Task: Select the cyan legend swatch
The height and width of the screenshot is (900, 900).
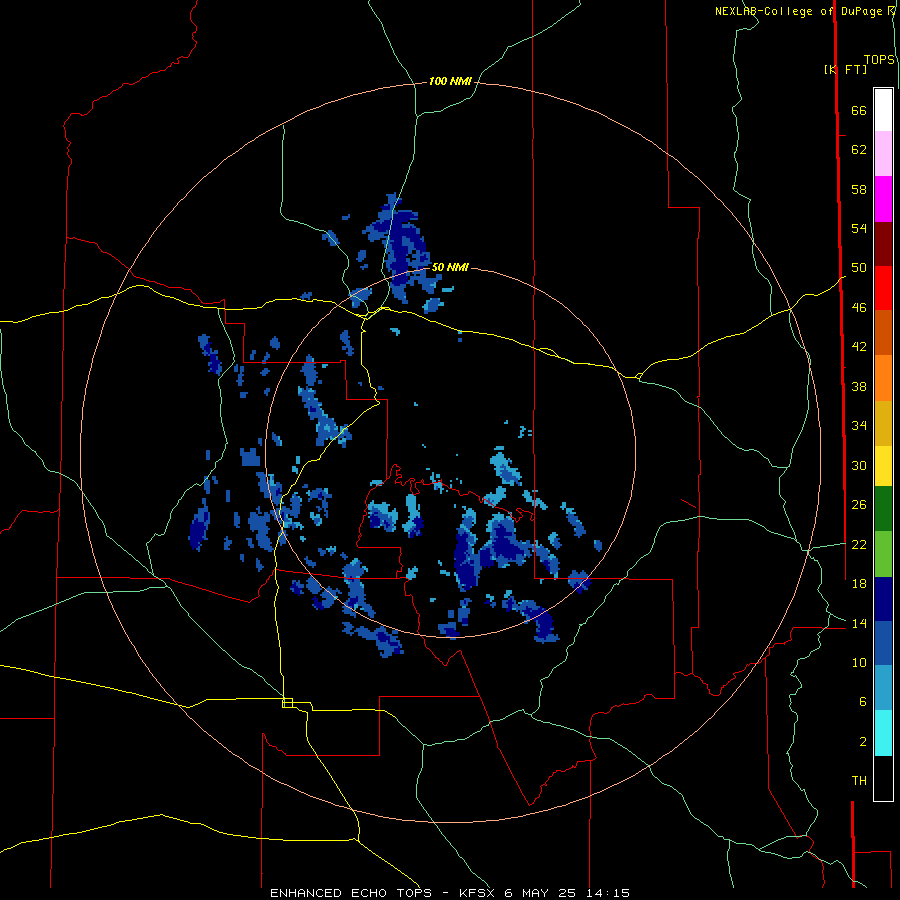Action: point(883,733)
